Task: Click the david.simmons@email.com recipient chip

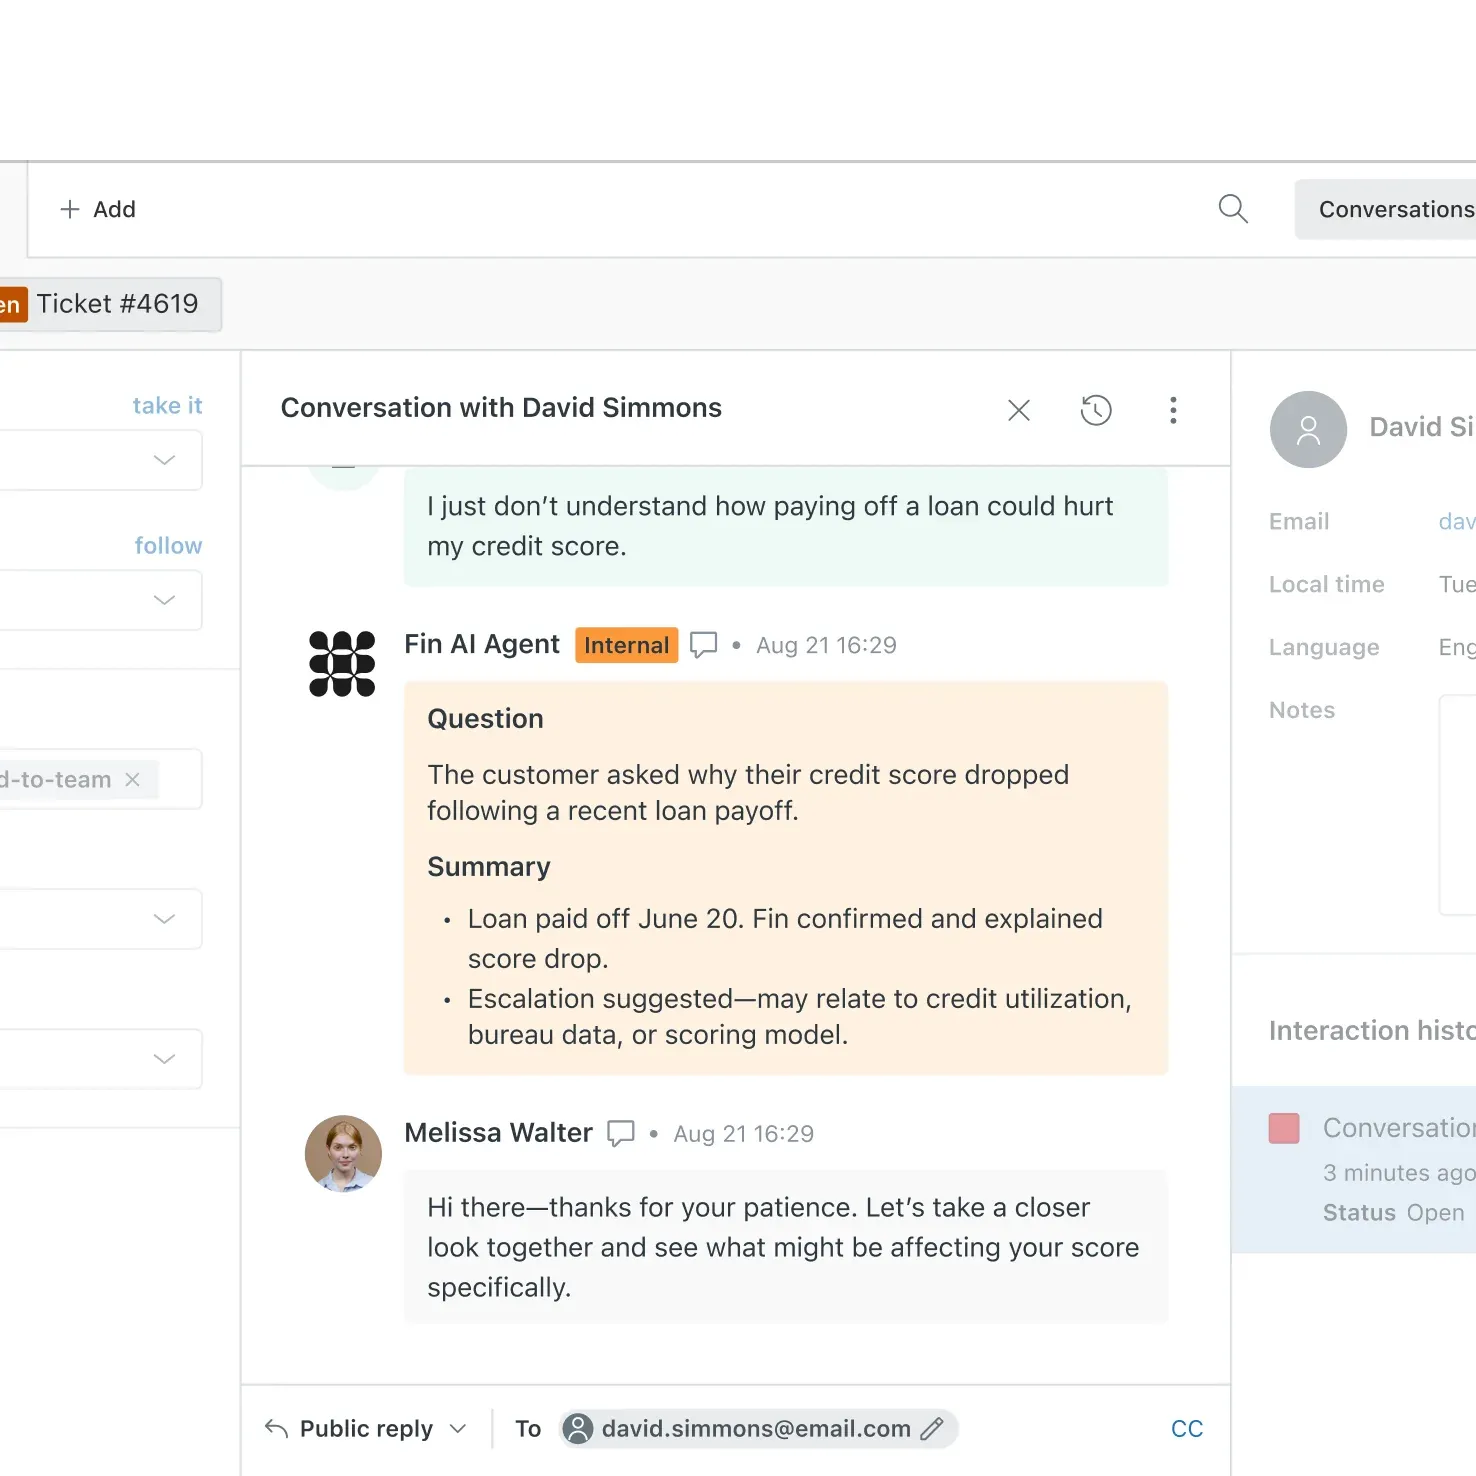Action: (x=758, y=1428)
